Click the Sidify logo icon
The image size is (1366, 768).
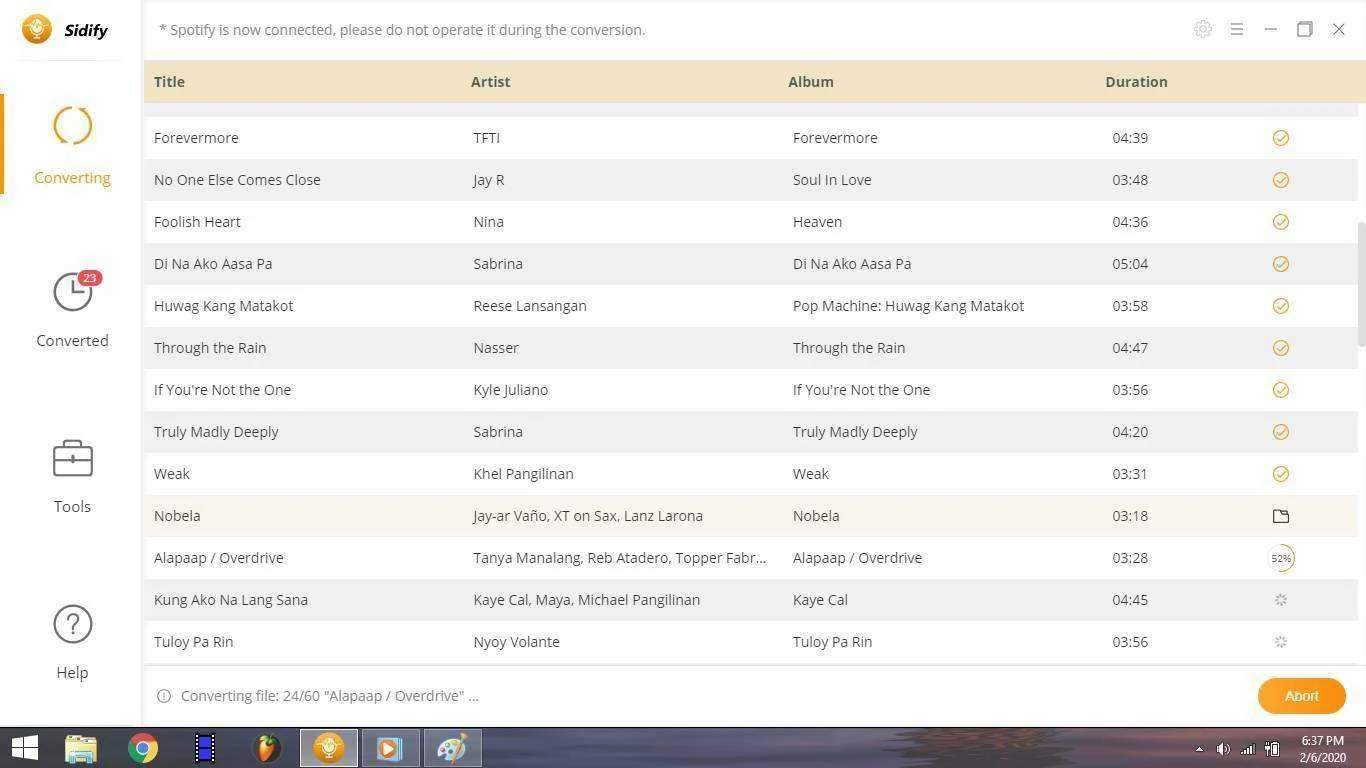(37, 29)
